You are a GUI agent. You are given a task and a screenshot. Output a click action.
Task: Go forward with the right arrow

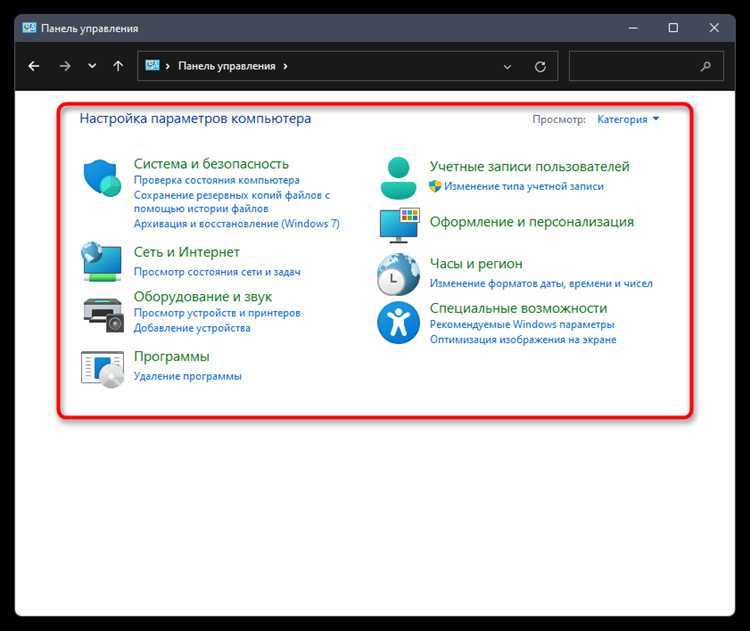65,66
